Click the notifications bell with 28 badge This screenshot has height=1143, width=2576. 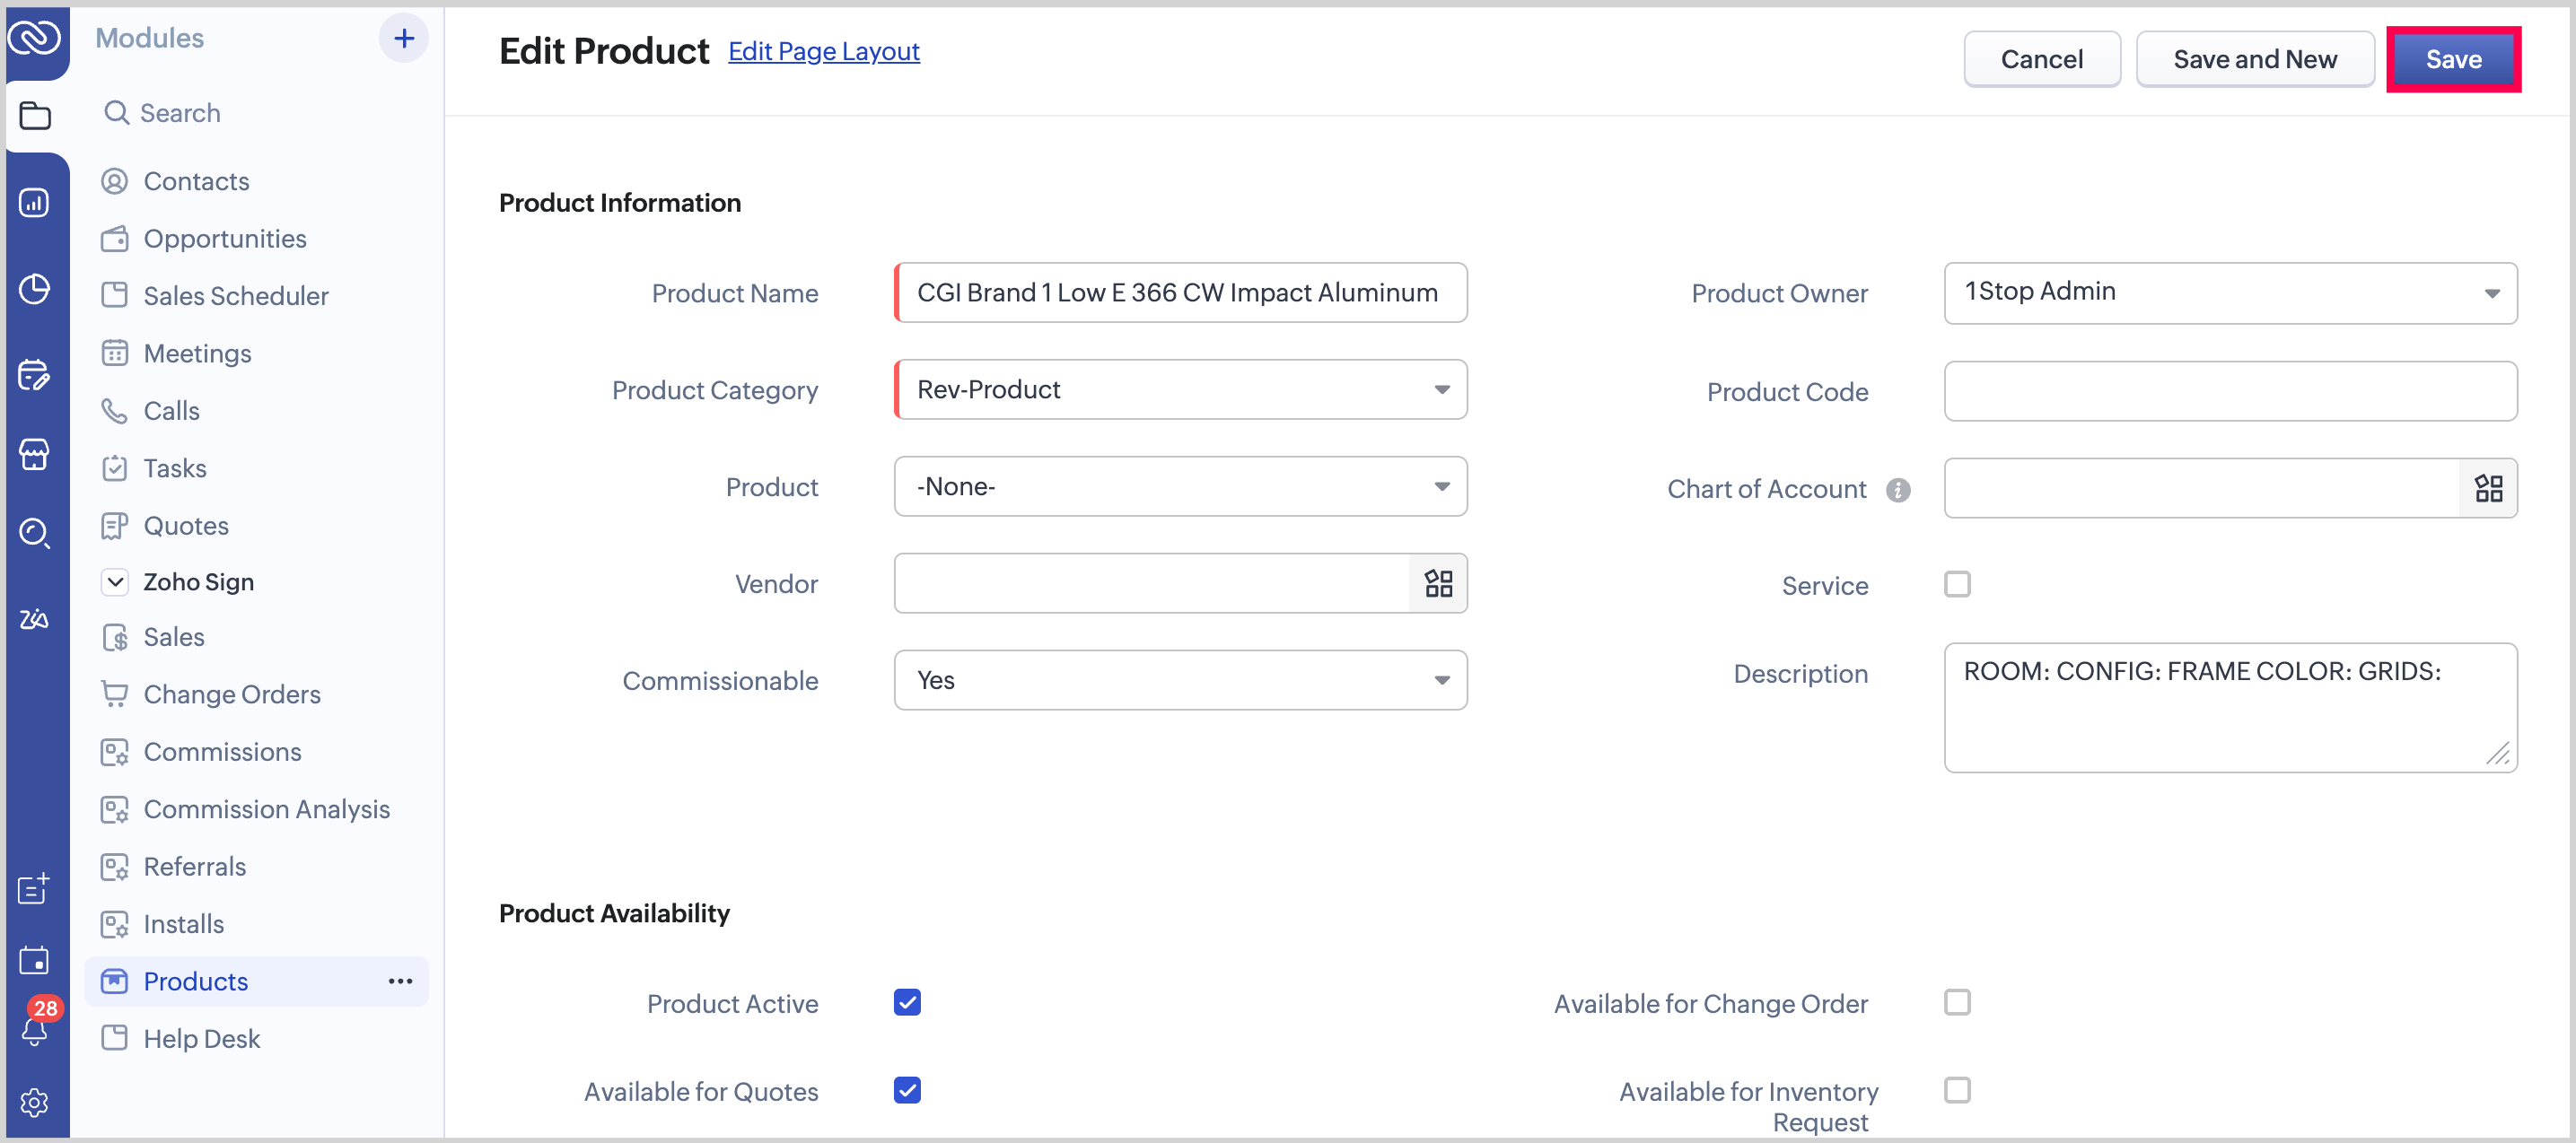tap(36, 1026)
